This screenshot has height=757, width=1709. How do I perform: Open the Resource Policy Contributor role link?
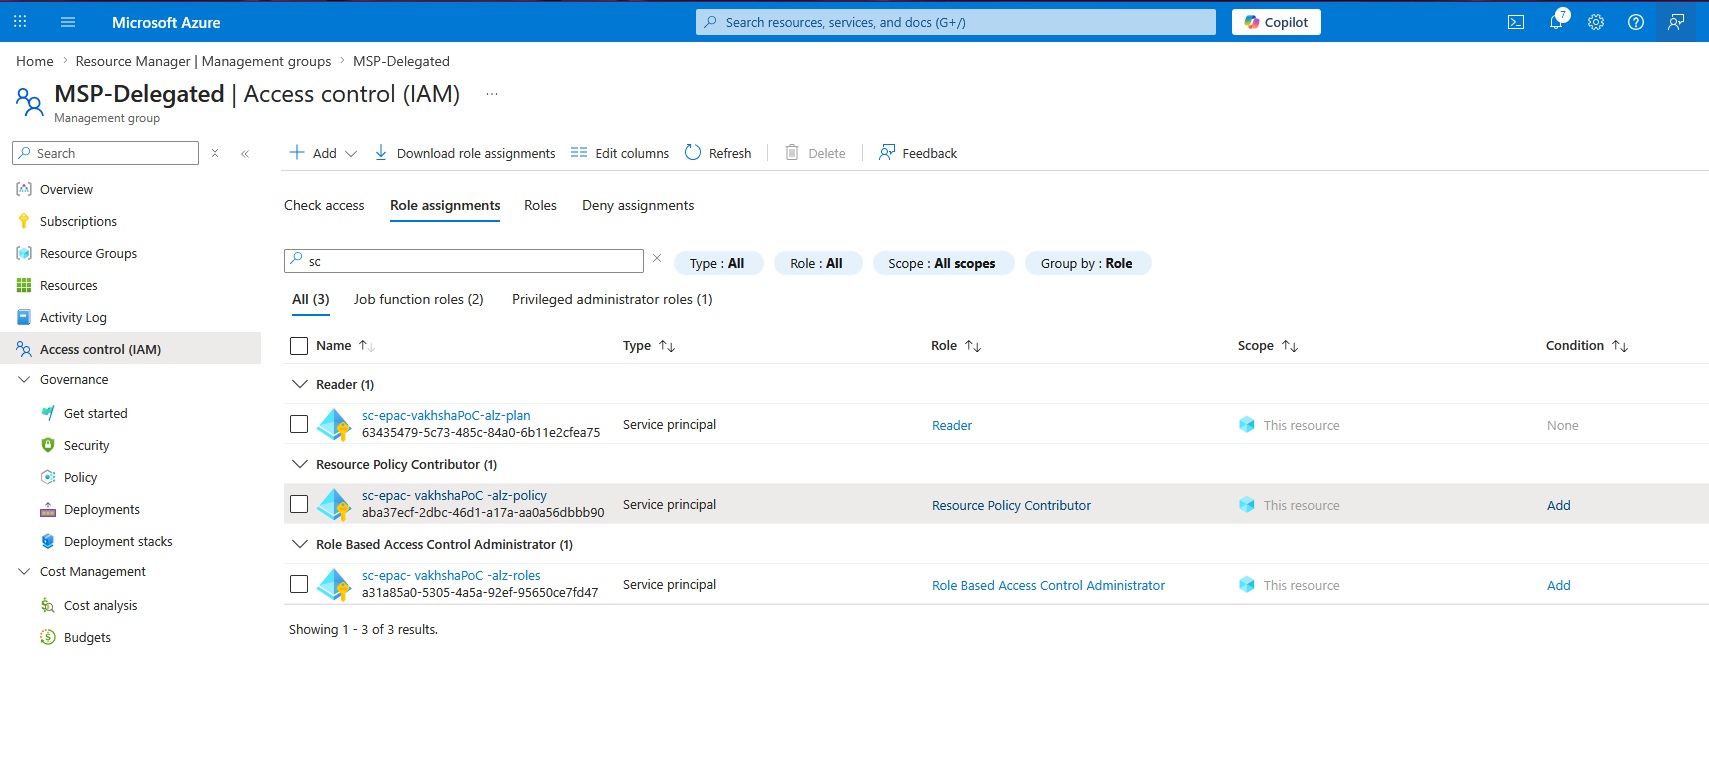(x=1011, y=505)
